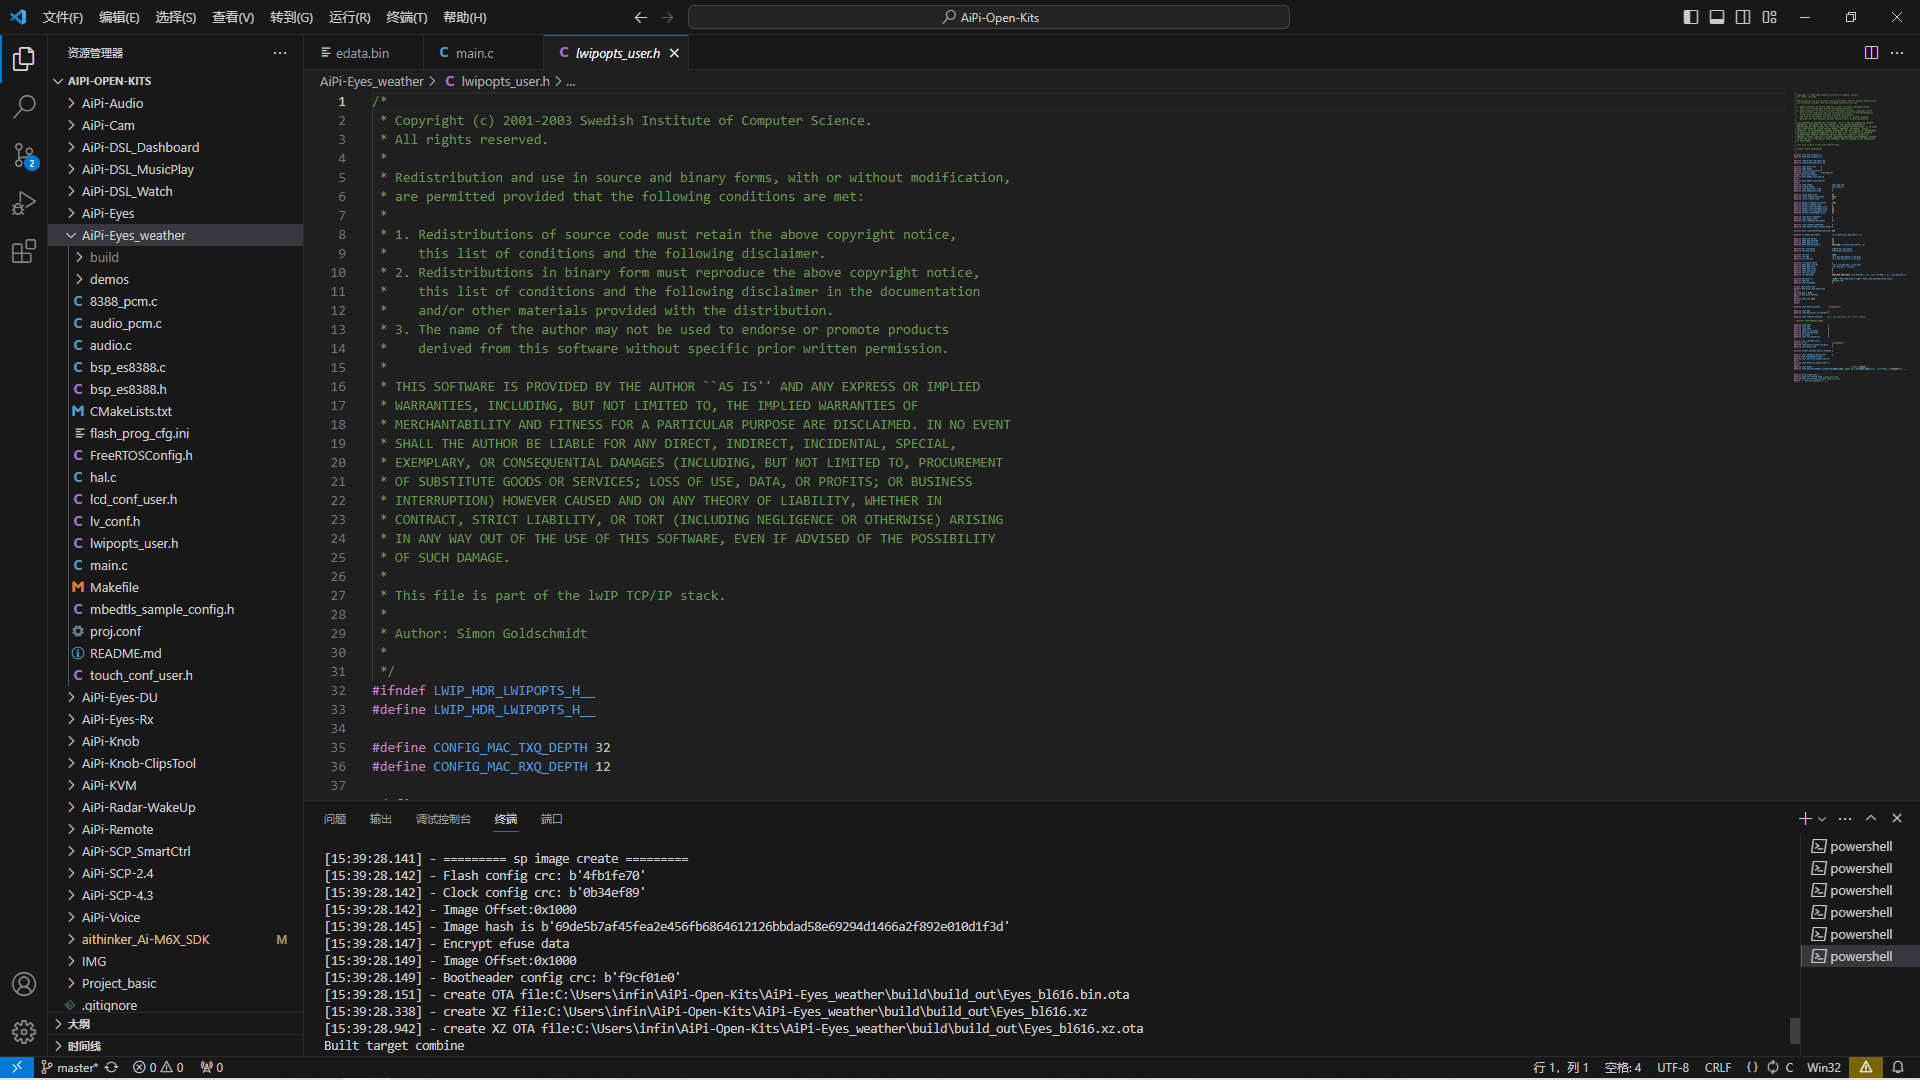Switch to the 输出 output panel tab
Image resolution: width=1920 pixels, height=1080 pixels.
(381, 819)
